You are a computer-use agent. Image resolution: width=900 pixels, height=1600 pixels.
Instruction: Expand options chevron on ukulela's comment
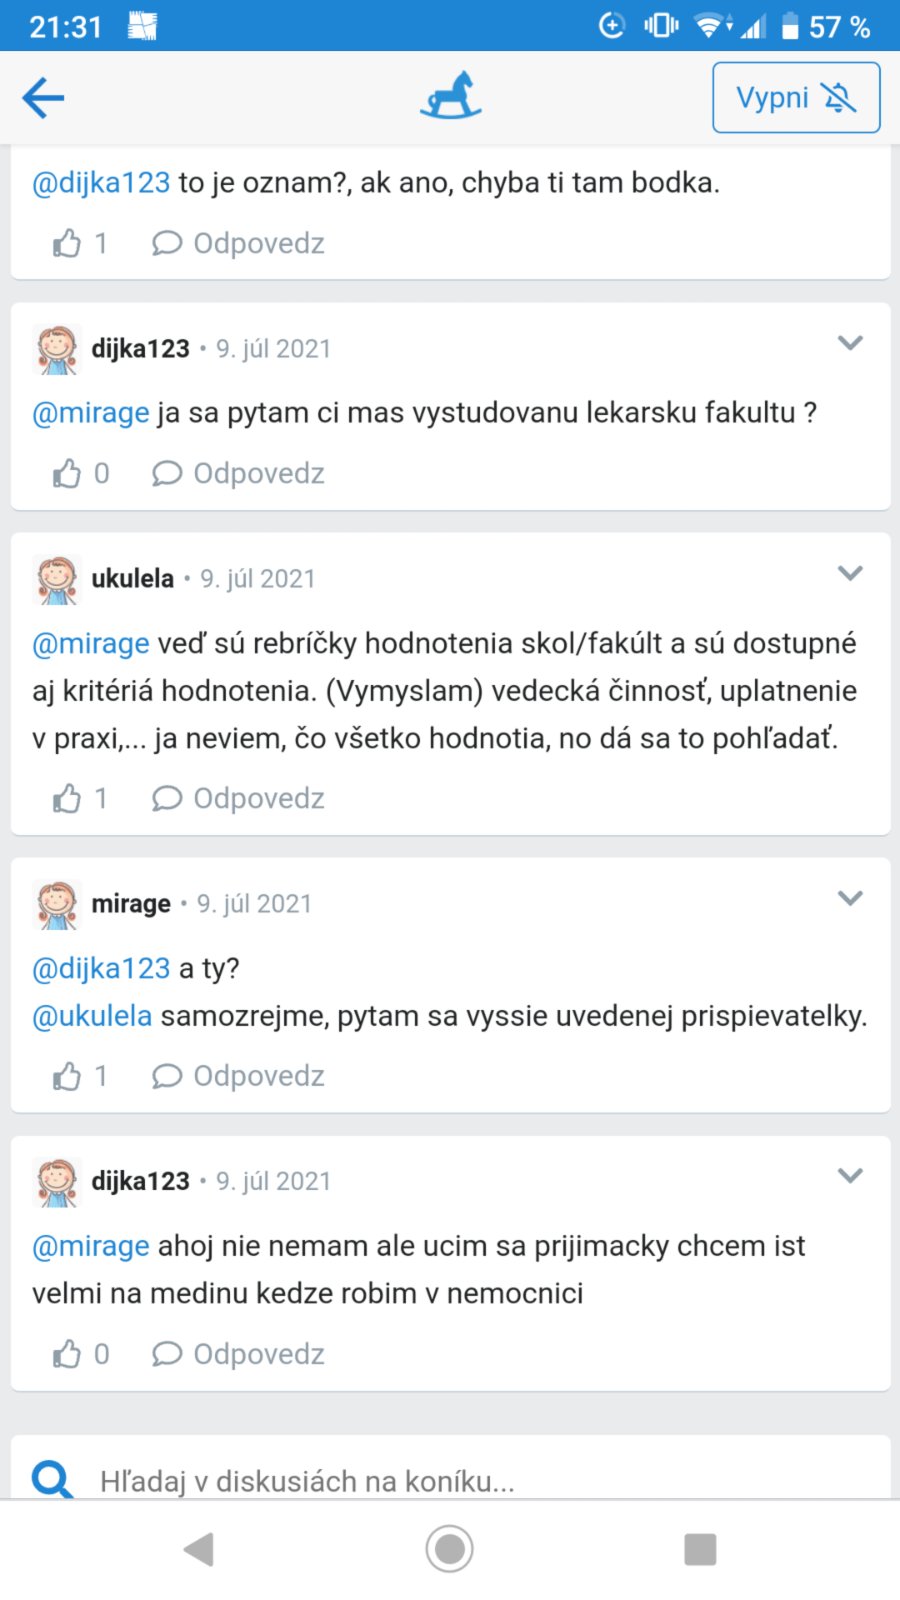850,573
